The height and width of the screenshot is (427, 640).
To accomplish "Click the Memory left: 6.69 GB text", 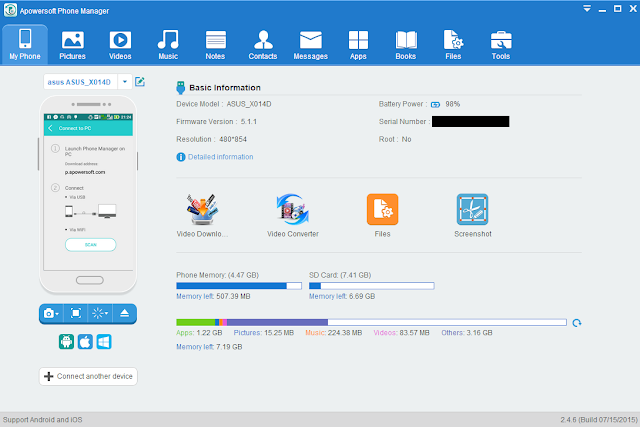I will [x=342, y=296].
